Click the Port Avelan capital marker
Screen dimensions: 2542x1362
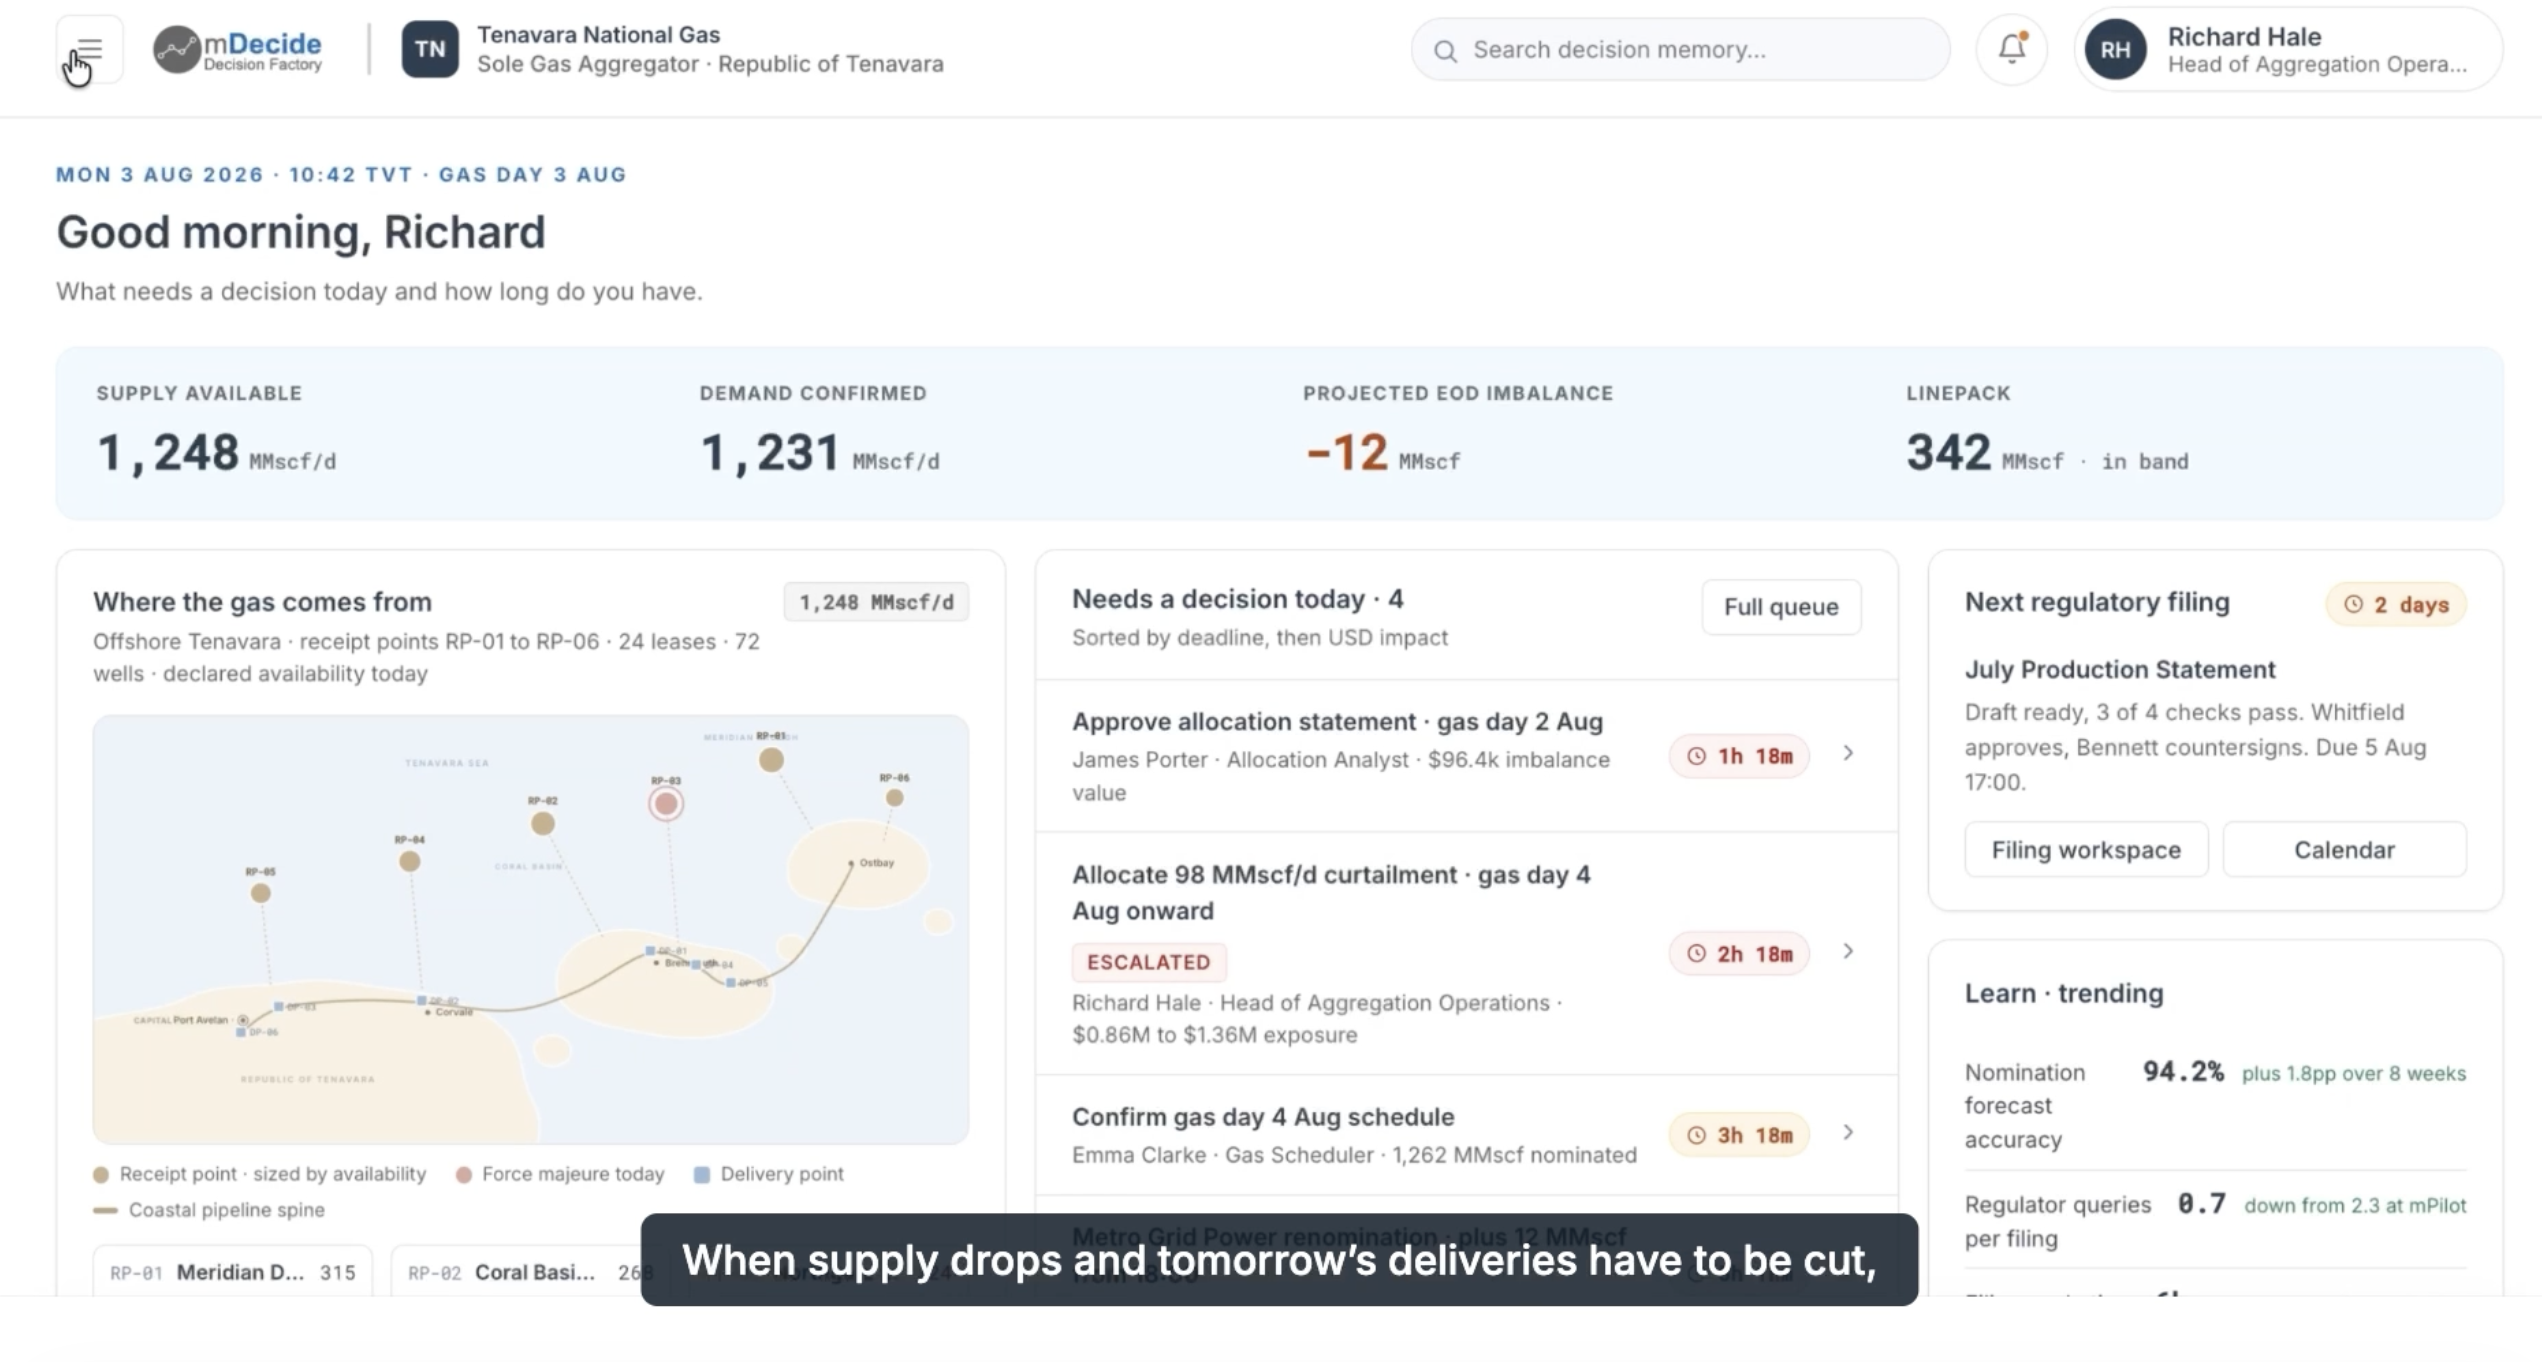point(242,1020)
